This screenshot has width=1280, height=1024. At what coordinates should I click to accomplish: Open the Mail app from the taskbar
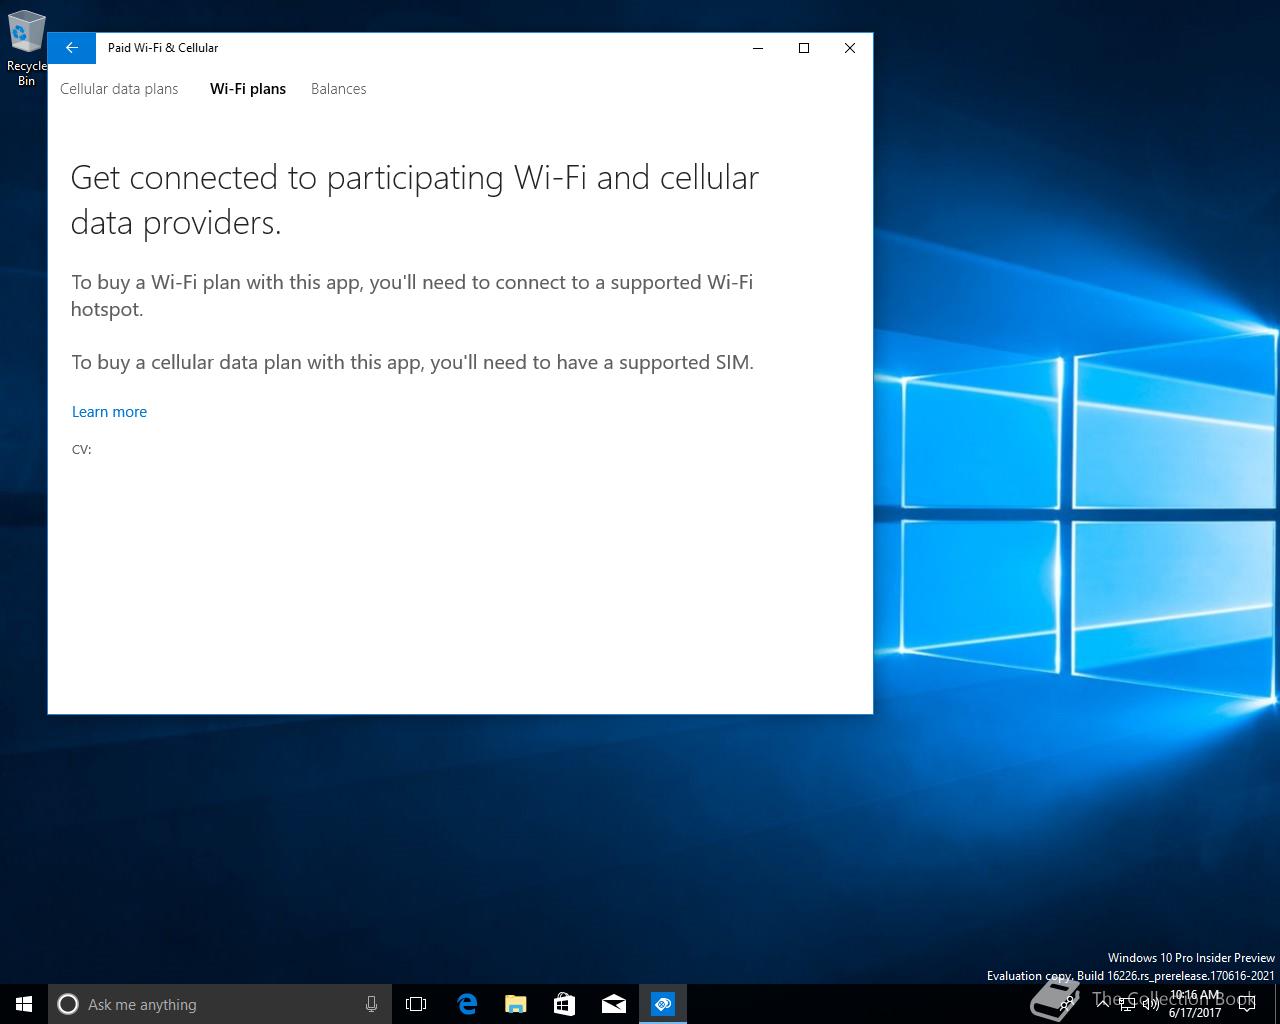click(614, 1004)
